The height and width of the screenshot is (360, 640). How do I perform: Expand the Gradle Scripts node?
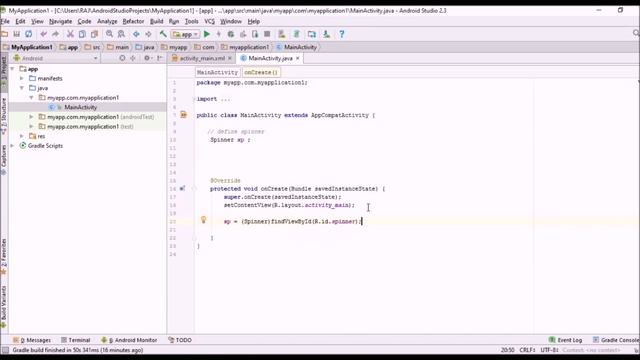coord(12,146)
